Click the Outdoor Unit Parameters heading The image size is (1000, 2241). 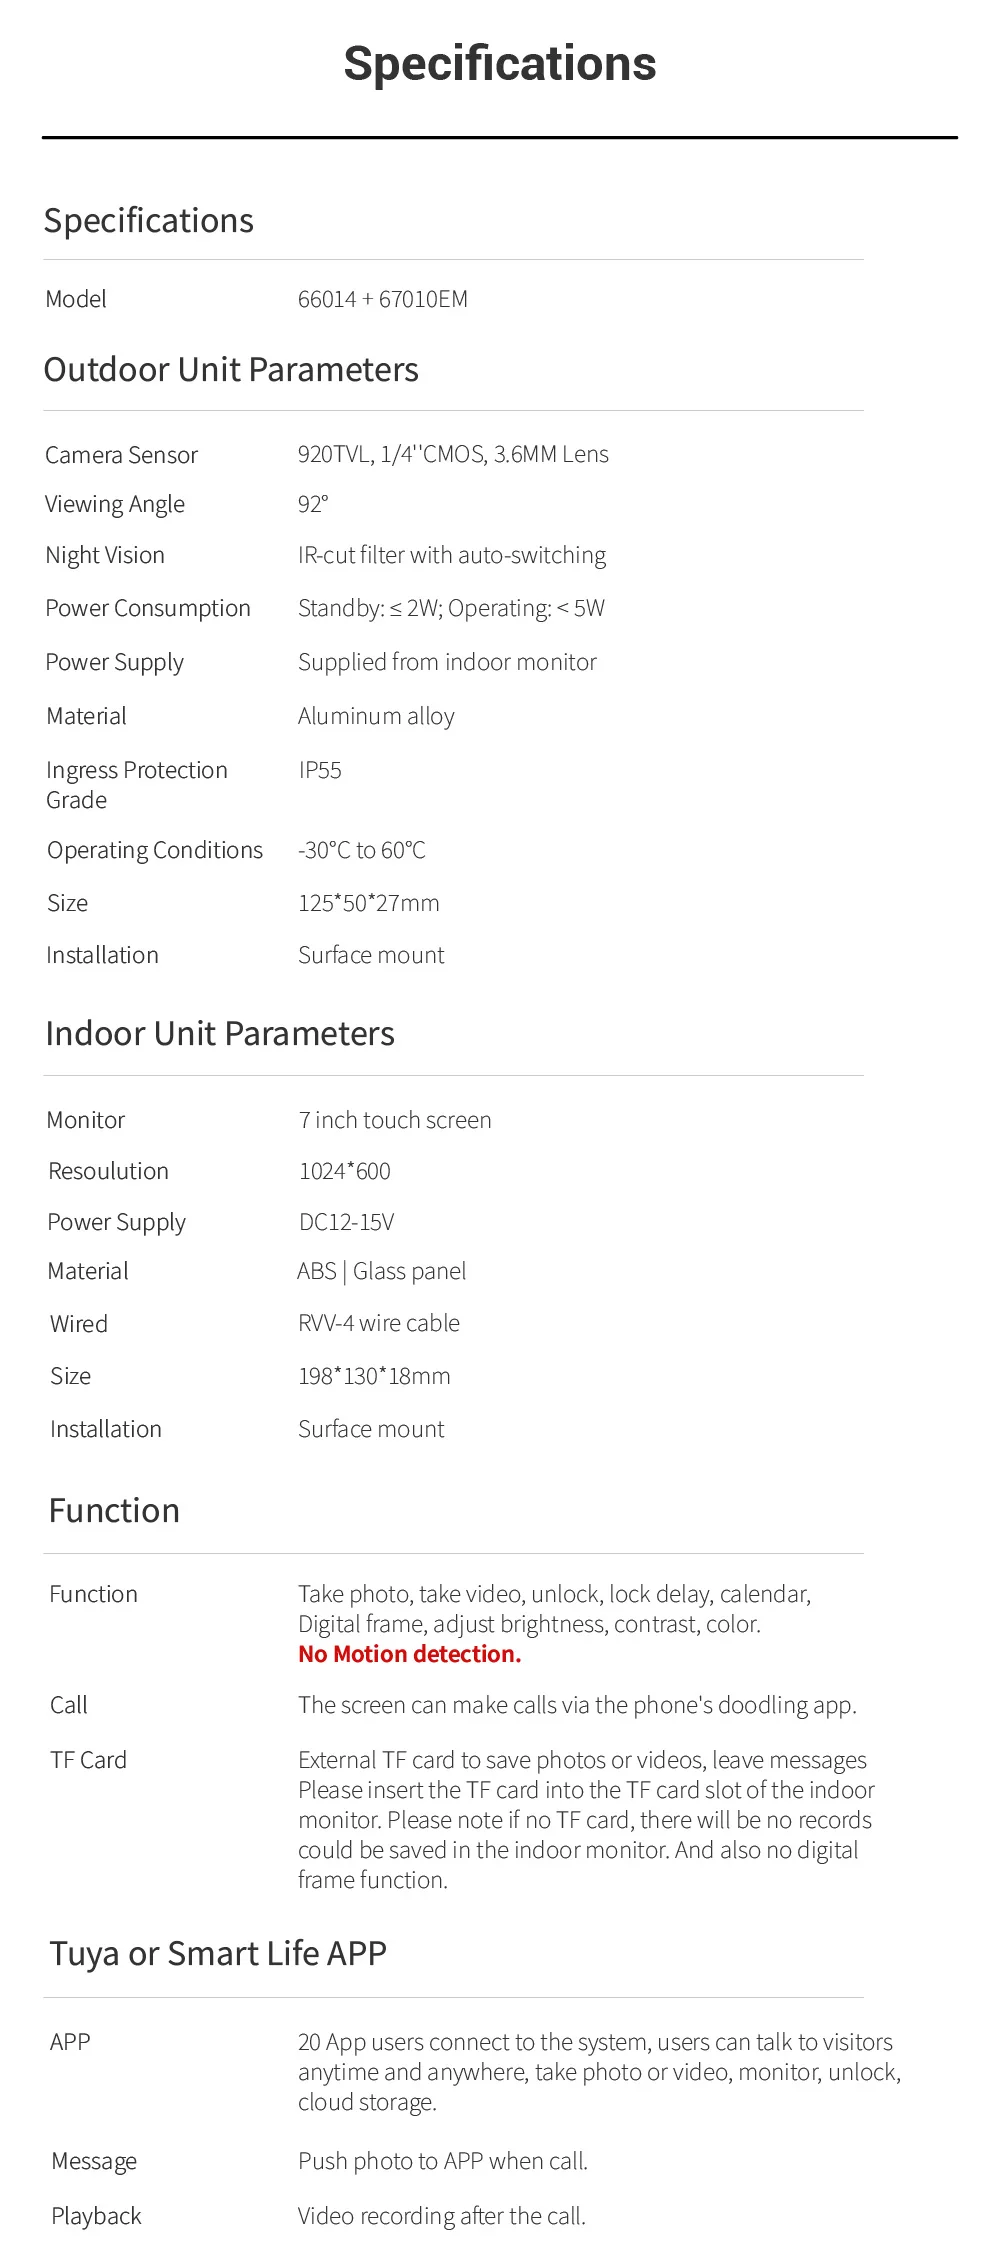231,370
